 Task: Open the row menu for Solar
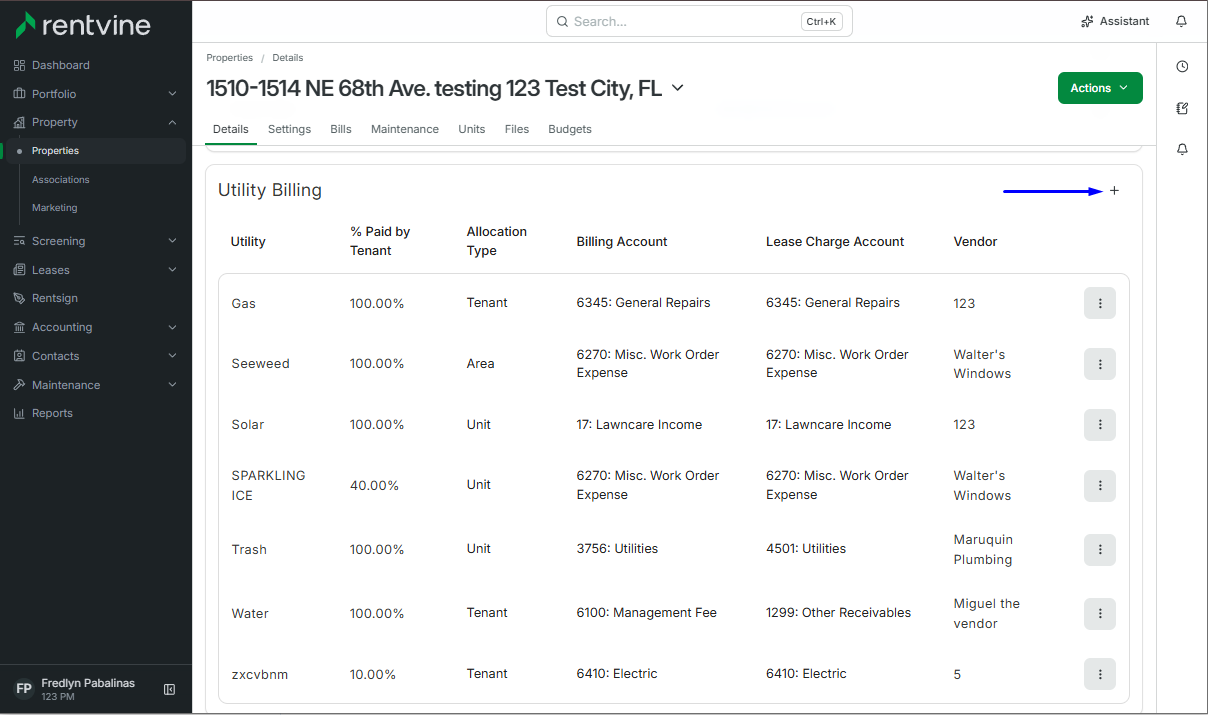[1100, 425]
